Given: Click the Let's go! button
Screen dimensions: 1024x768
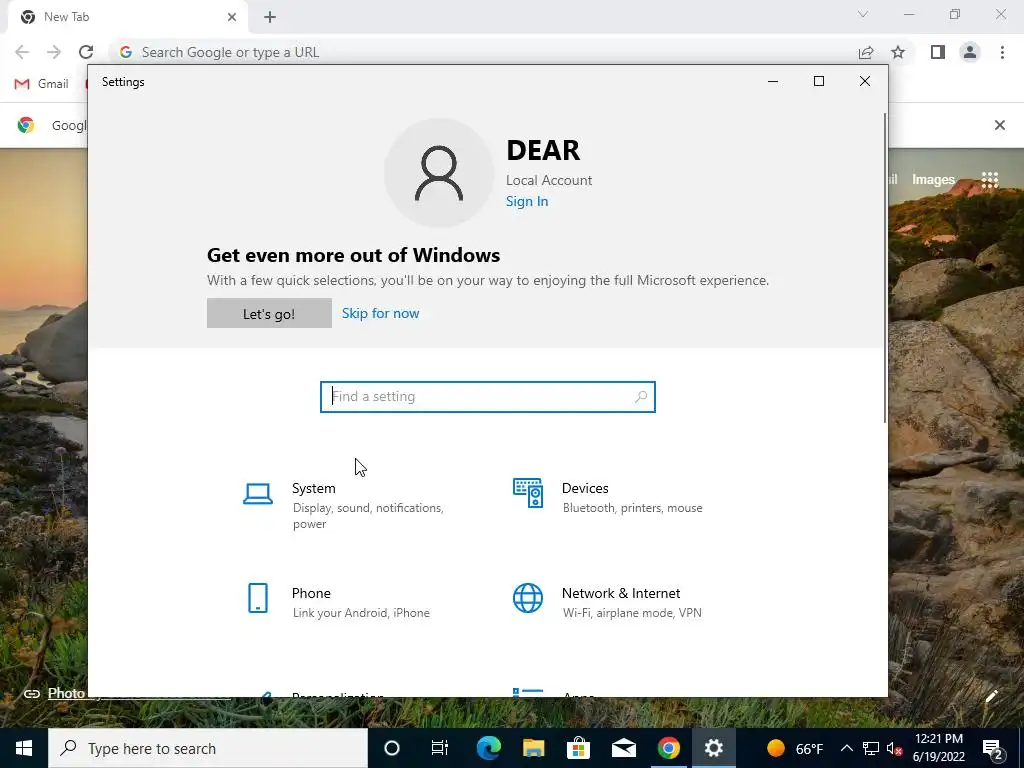Looking at the screenshot, I should coord(269,313).
